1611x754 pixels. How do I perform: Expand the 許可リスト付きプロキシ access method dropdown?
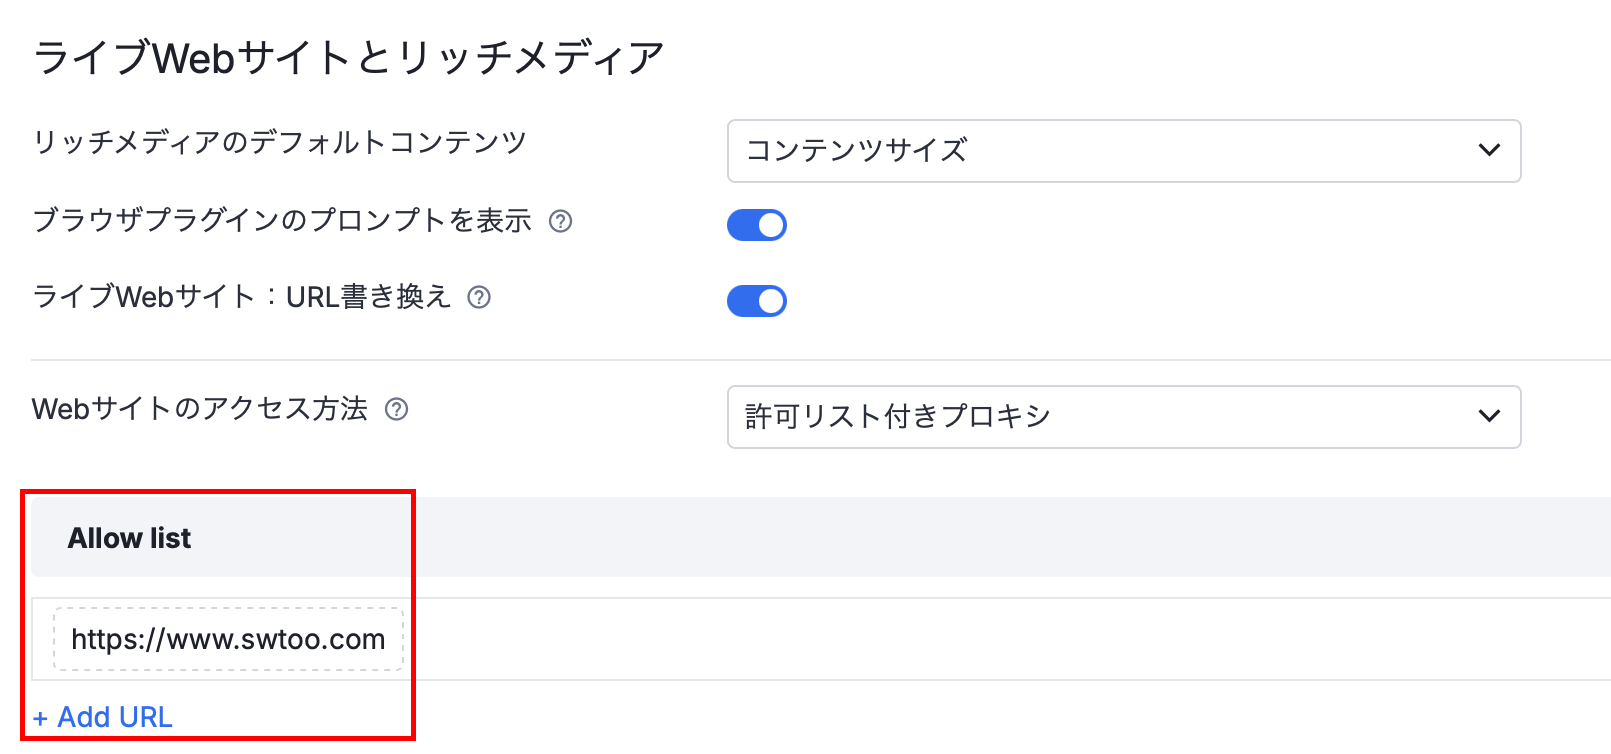(1123, 417)
